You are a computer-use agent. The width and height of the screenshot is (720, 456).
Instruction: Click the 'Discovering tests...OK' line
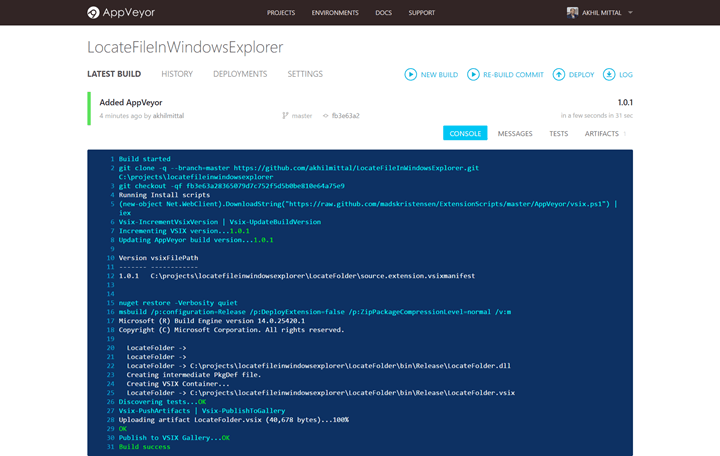pyautogui.click(x=162, y=402)
